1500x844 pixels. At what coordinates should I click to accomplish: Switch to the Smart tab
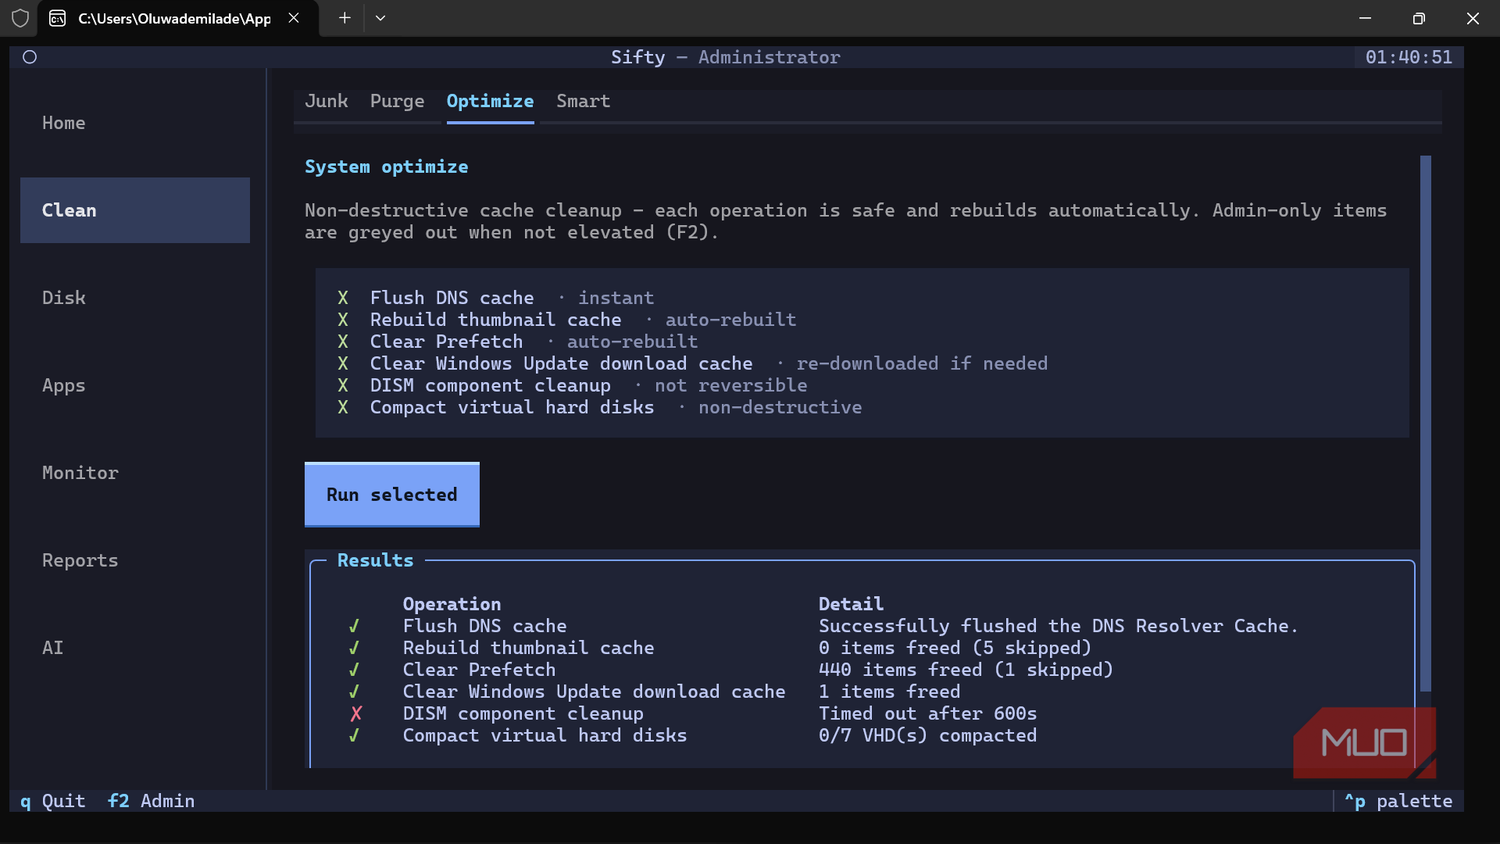coord(583,101)
